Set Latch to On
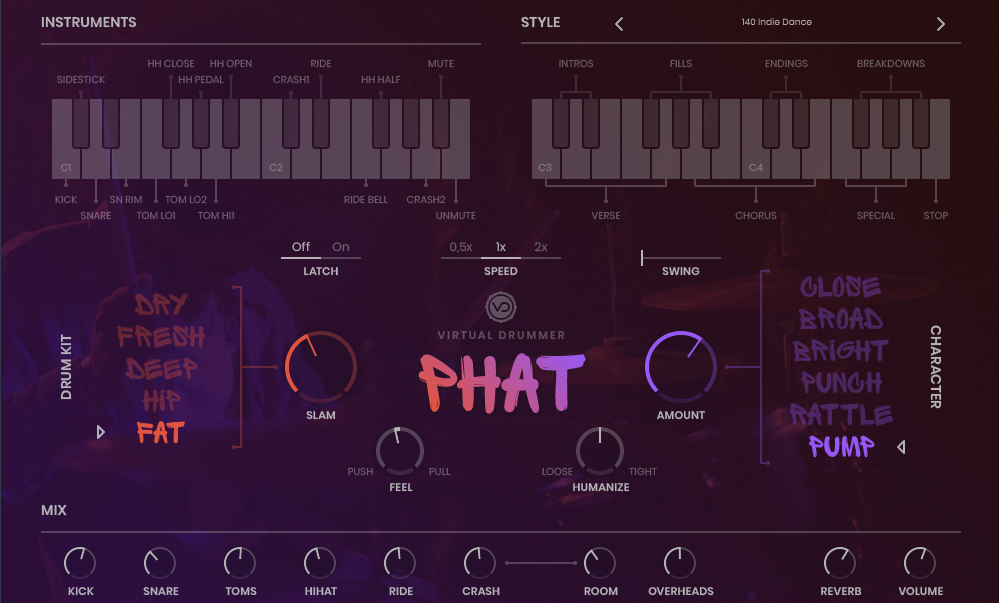 coord(341,247)
